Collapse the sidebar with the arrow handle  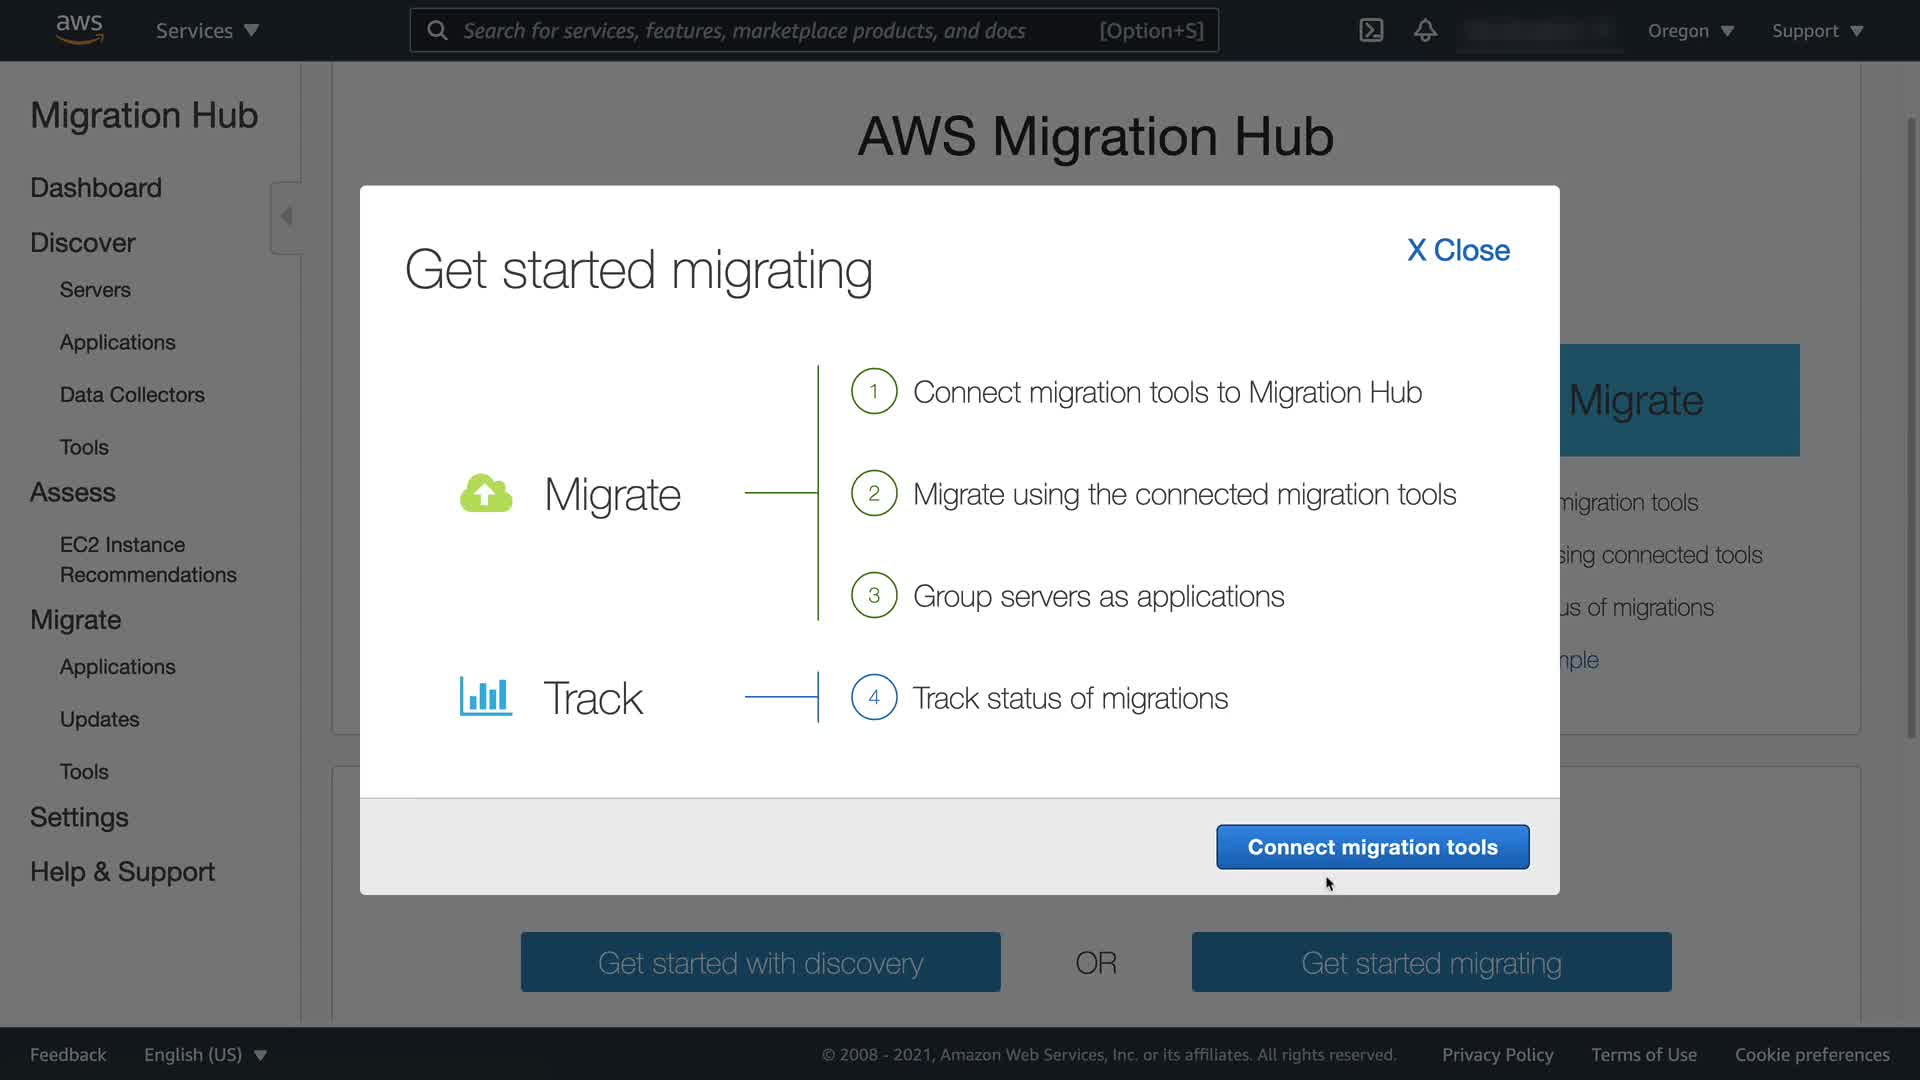[x=286, y=217]
